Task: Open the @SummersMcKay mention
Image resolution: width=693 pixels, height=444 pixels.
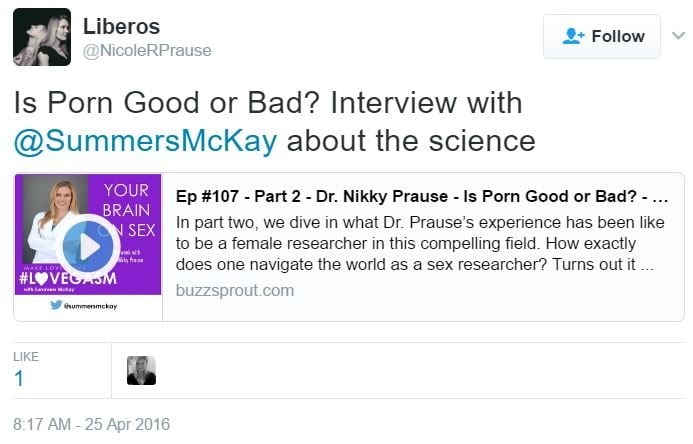Action: pyautogui.click(x=145, y=140)
